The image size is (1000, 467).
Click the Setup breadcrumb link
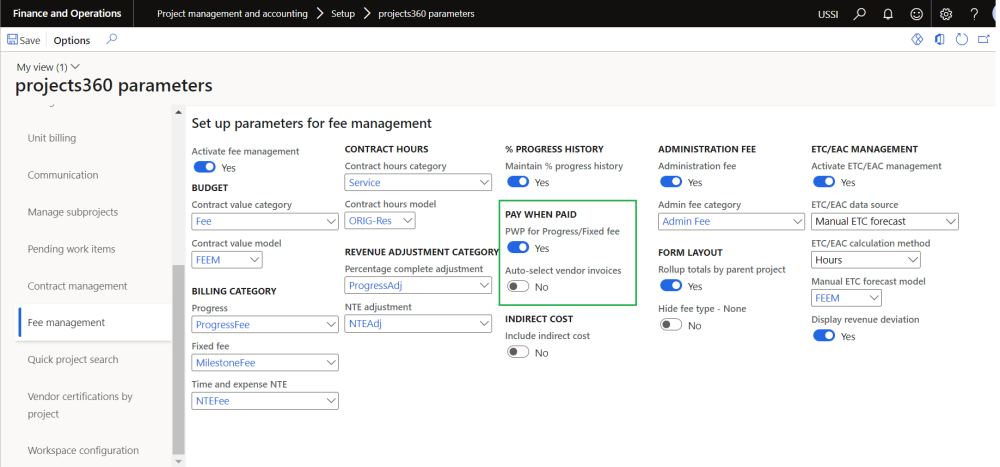[x=343, y=14]
